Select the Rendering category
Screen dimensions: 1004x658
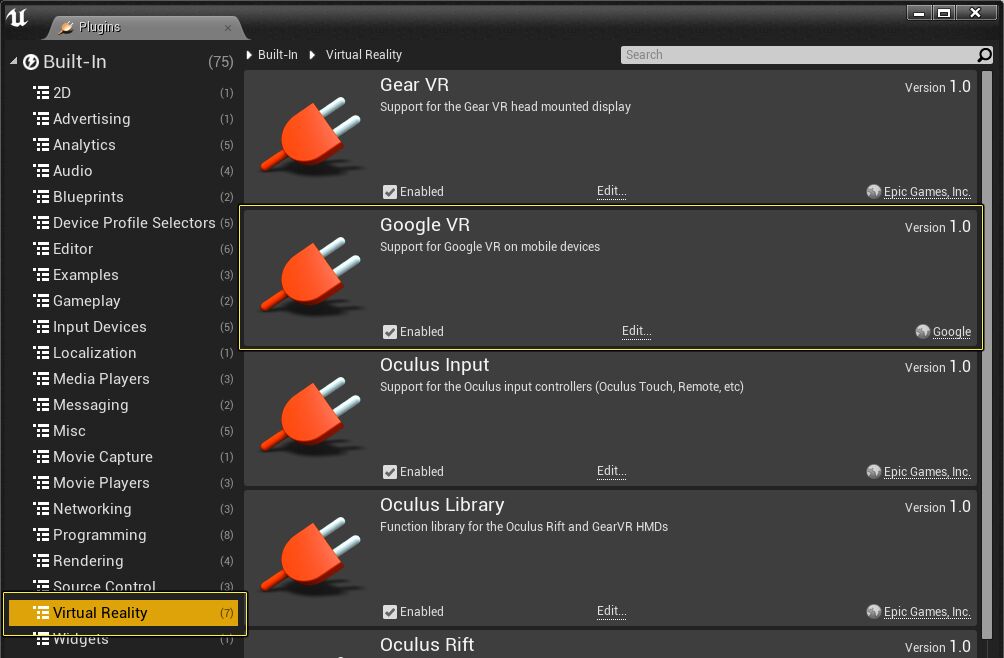[x=88, y=561]
